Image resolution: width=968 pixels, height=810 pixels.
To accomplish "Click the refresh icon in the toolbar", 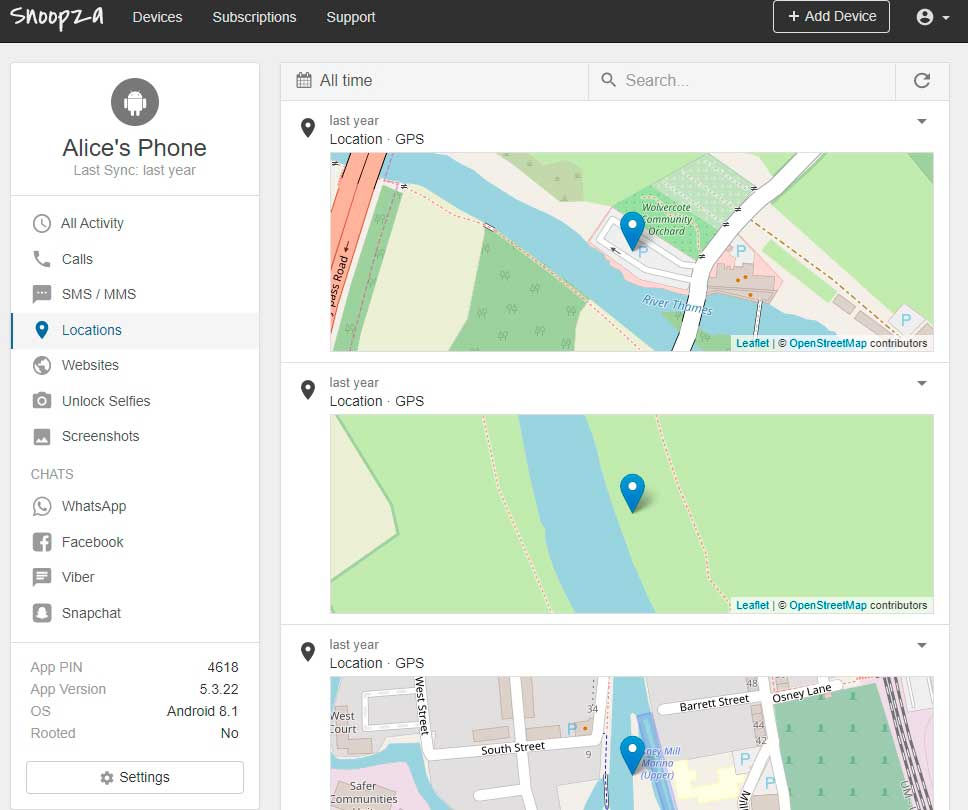I will coord(922,81).
